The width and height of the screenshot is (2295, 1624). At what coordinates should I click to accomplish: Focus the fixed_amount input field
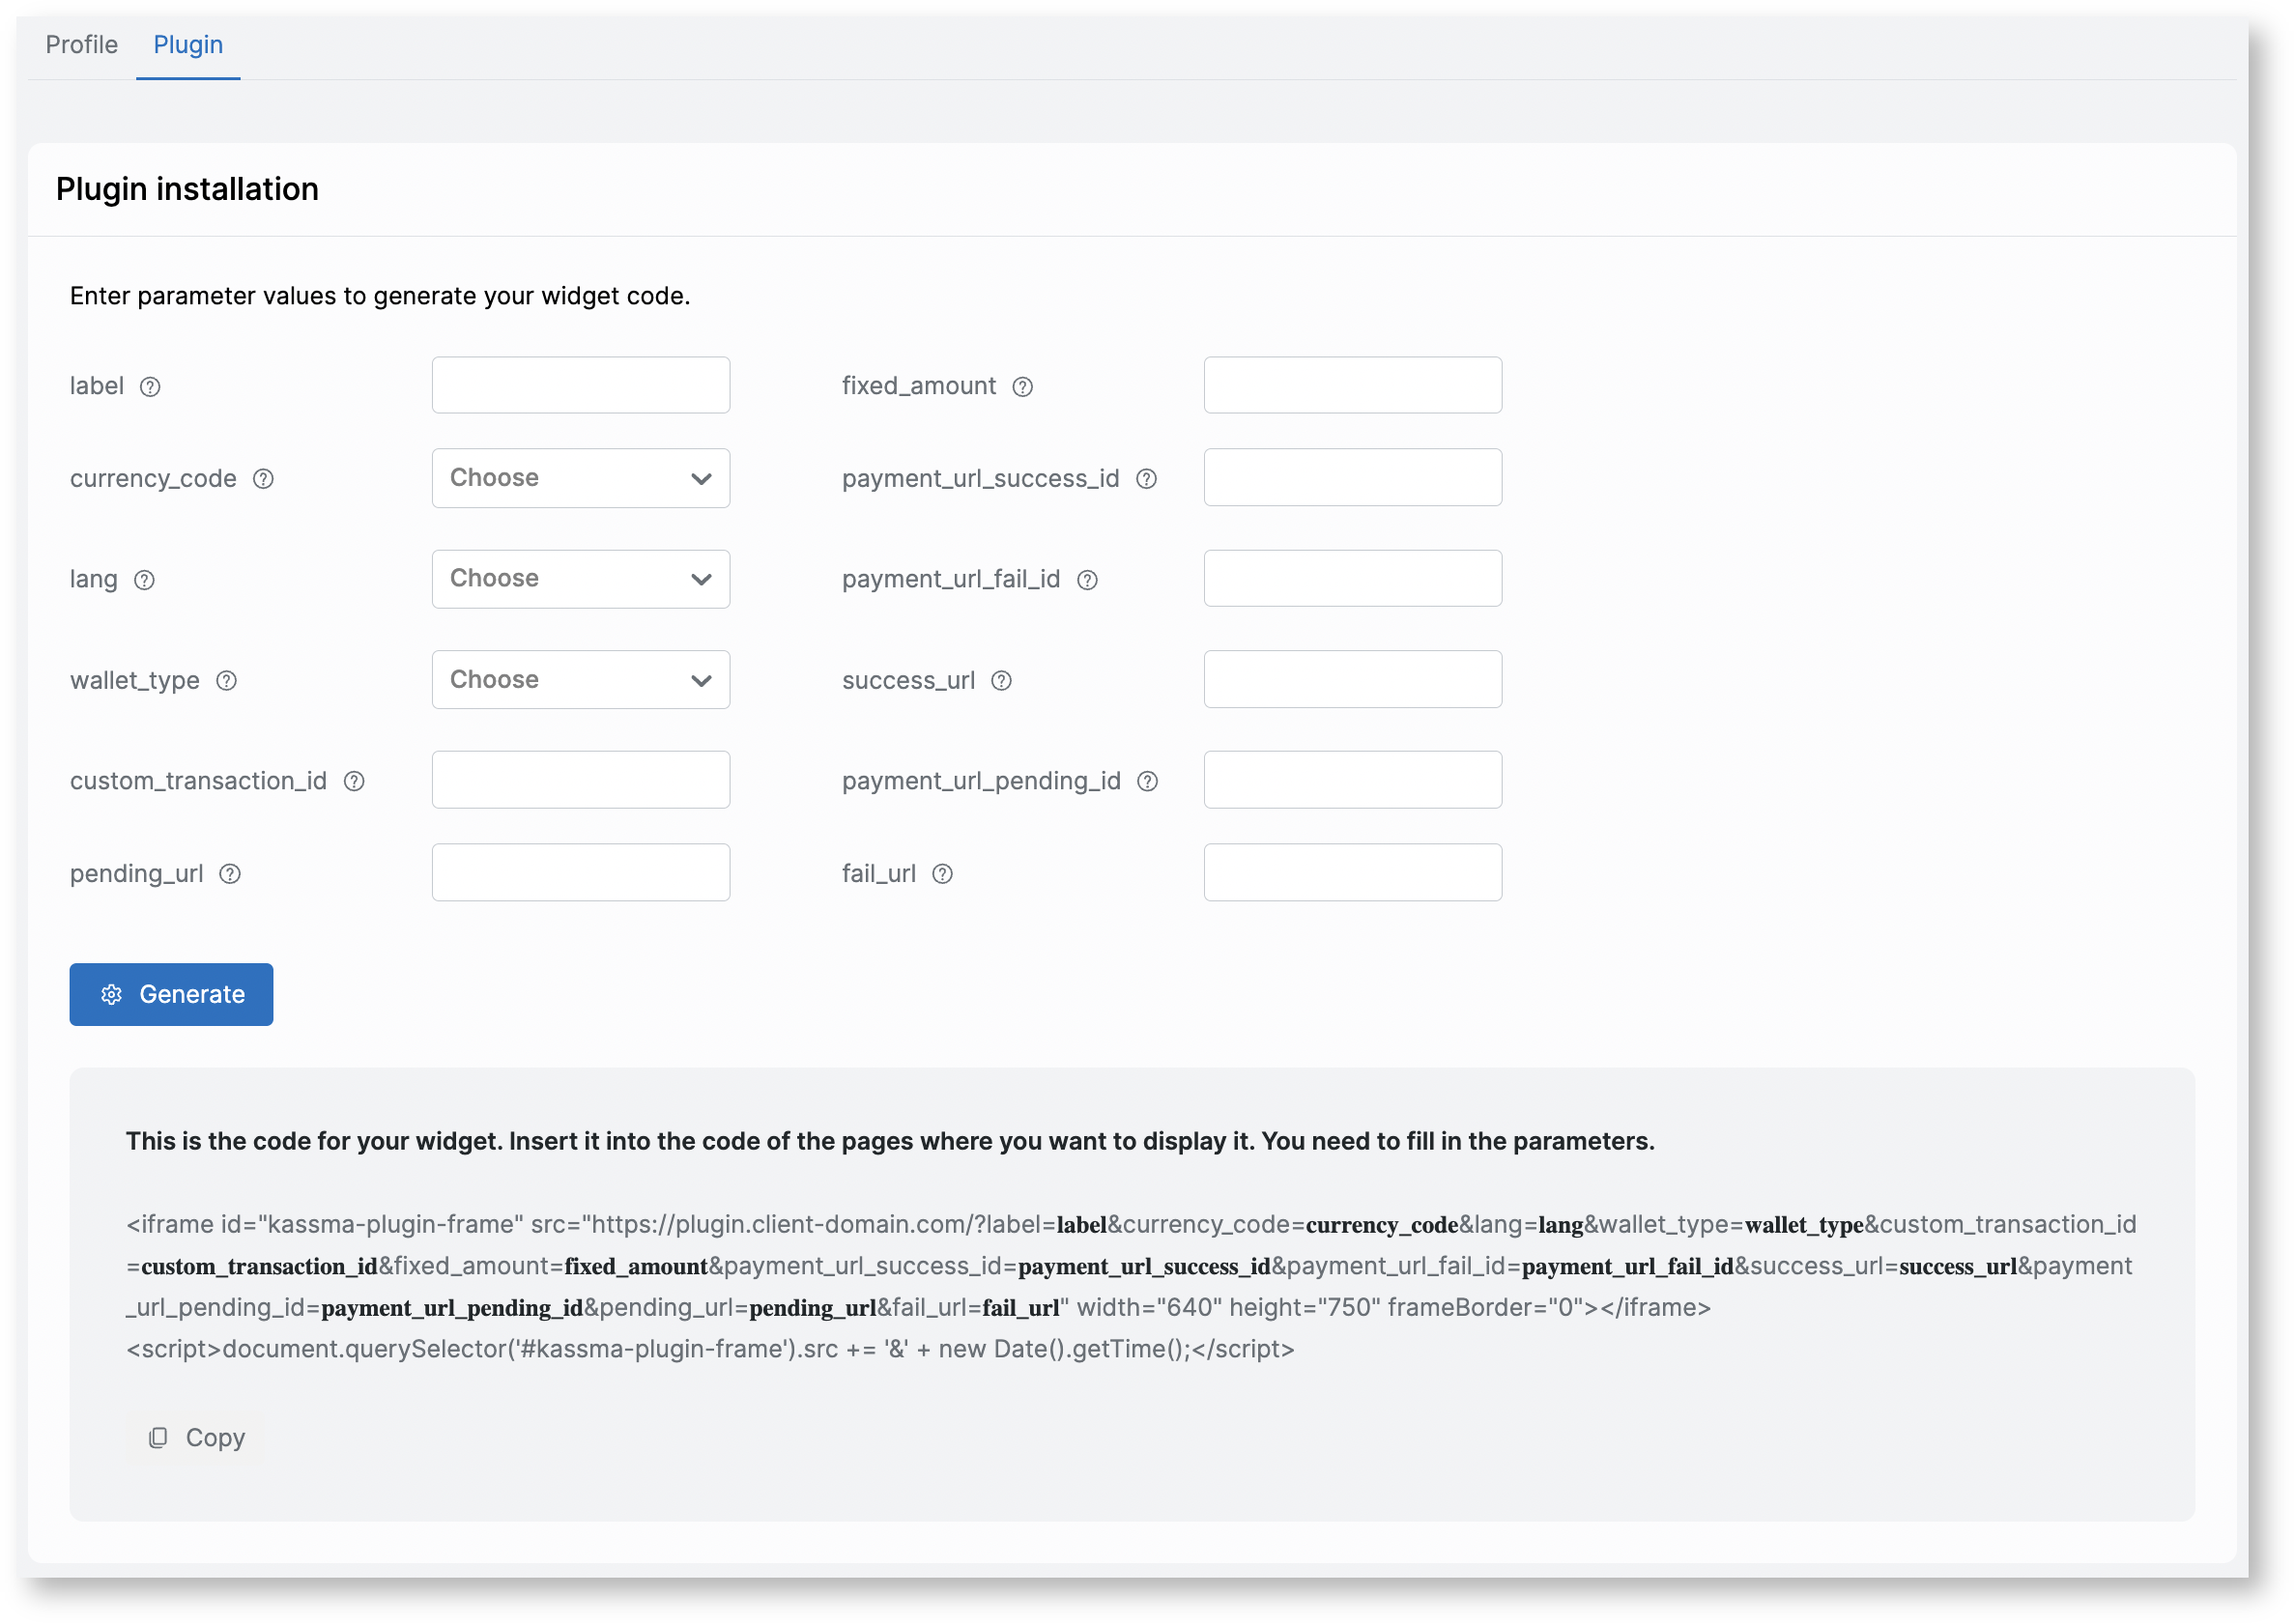point(1352,385)
